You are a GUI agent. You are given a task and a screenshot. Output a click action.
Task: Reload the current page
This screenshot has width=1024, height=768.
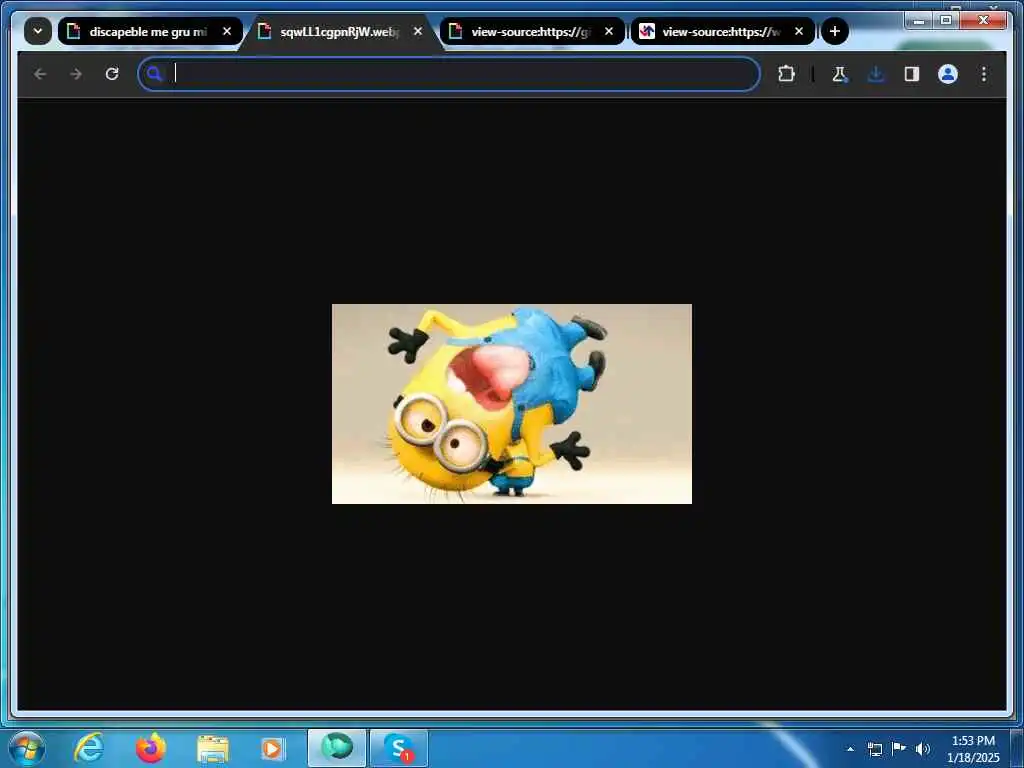(x=112, y=74)
